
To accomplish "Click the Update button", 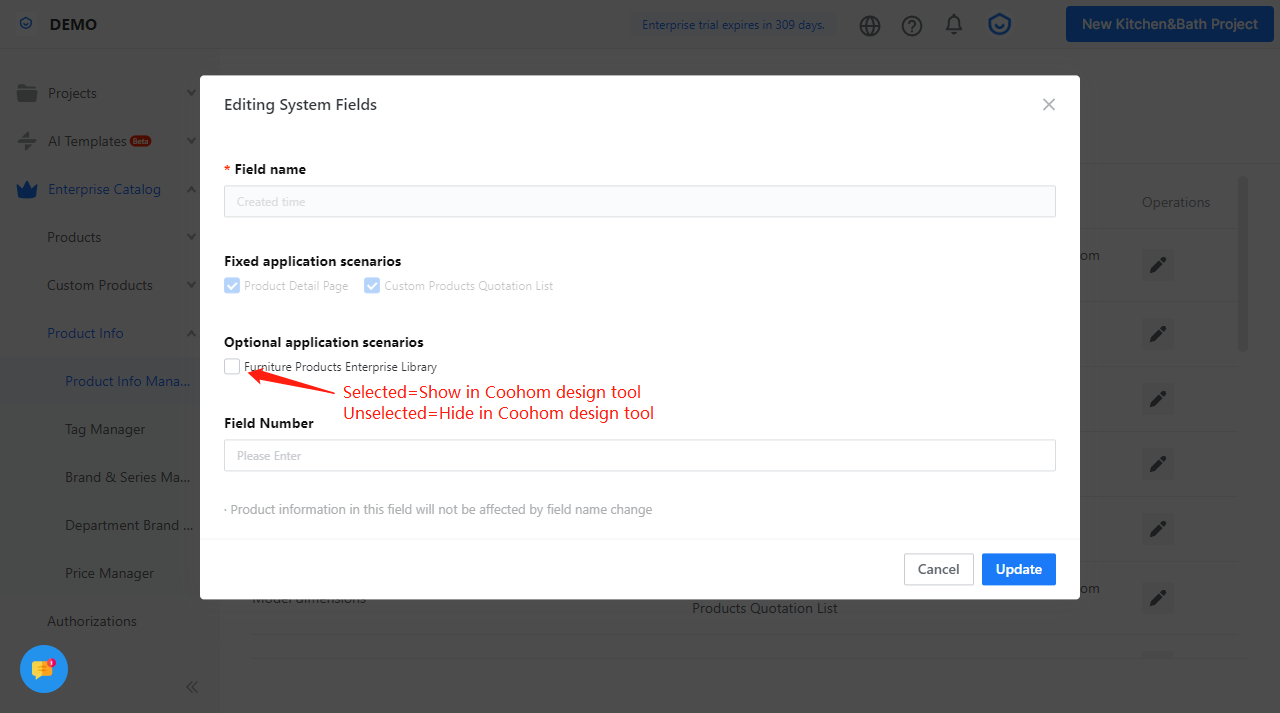I will point(1018,569).
